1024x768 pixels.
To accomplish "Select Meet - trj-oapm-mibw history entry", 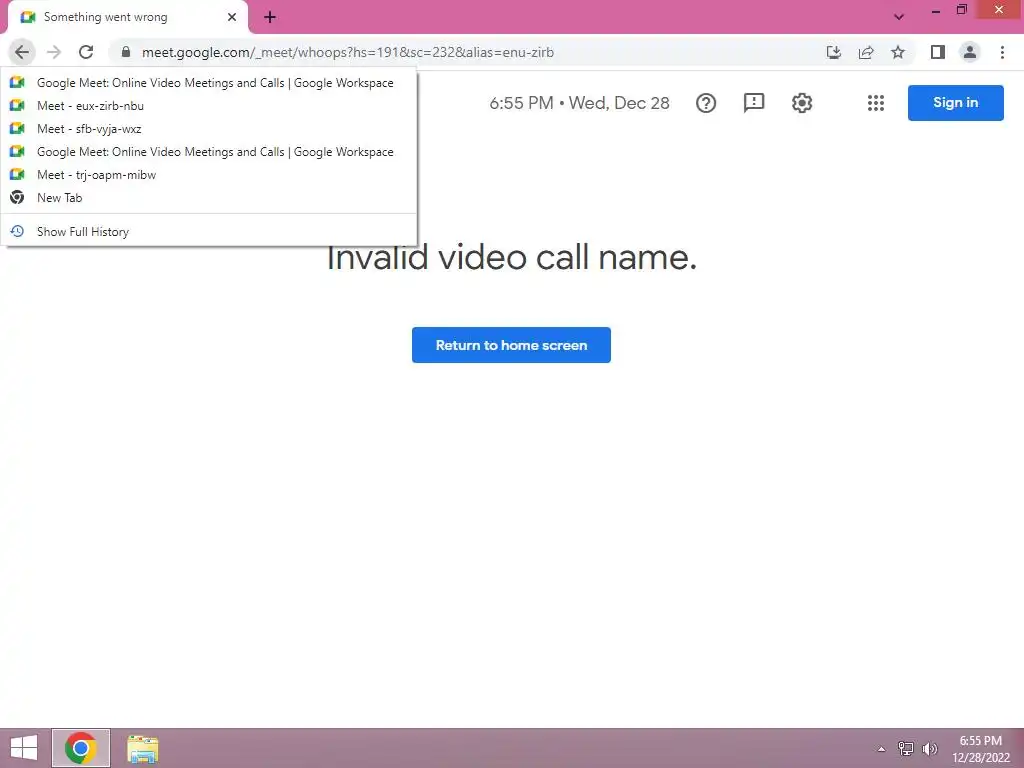I will (209, 174).
